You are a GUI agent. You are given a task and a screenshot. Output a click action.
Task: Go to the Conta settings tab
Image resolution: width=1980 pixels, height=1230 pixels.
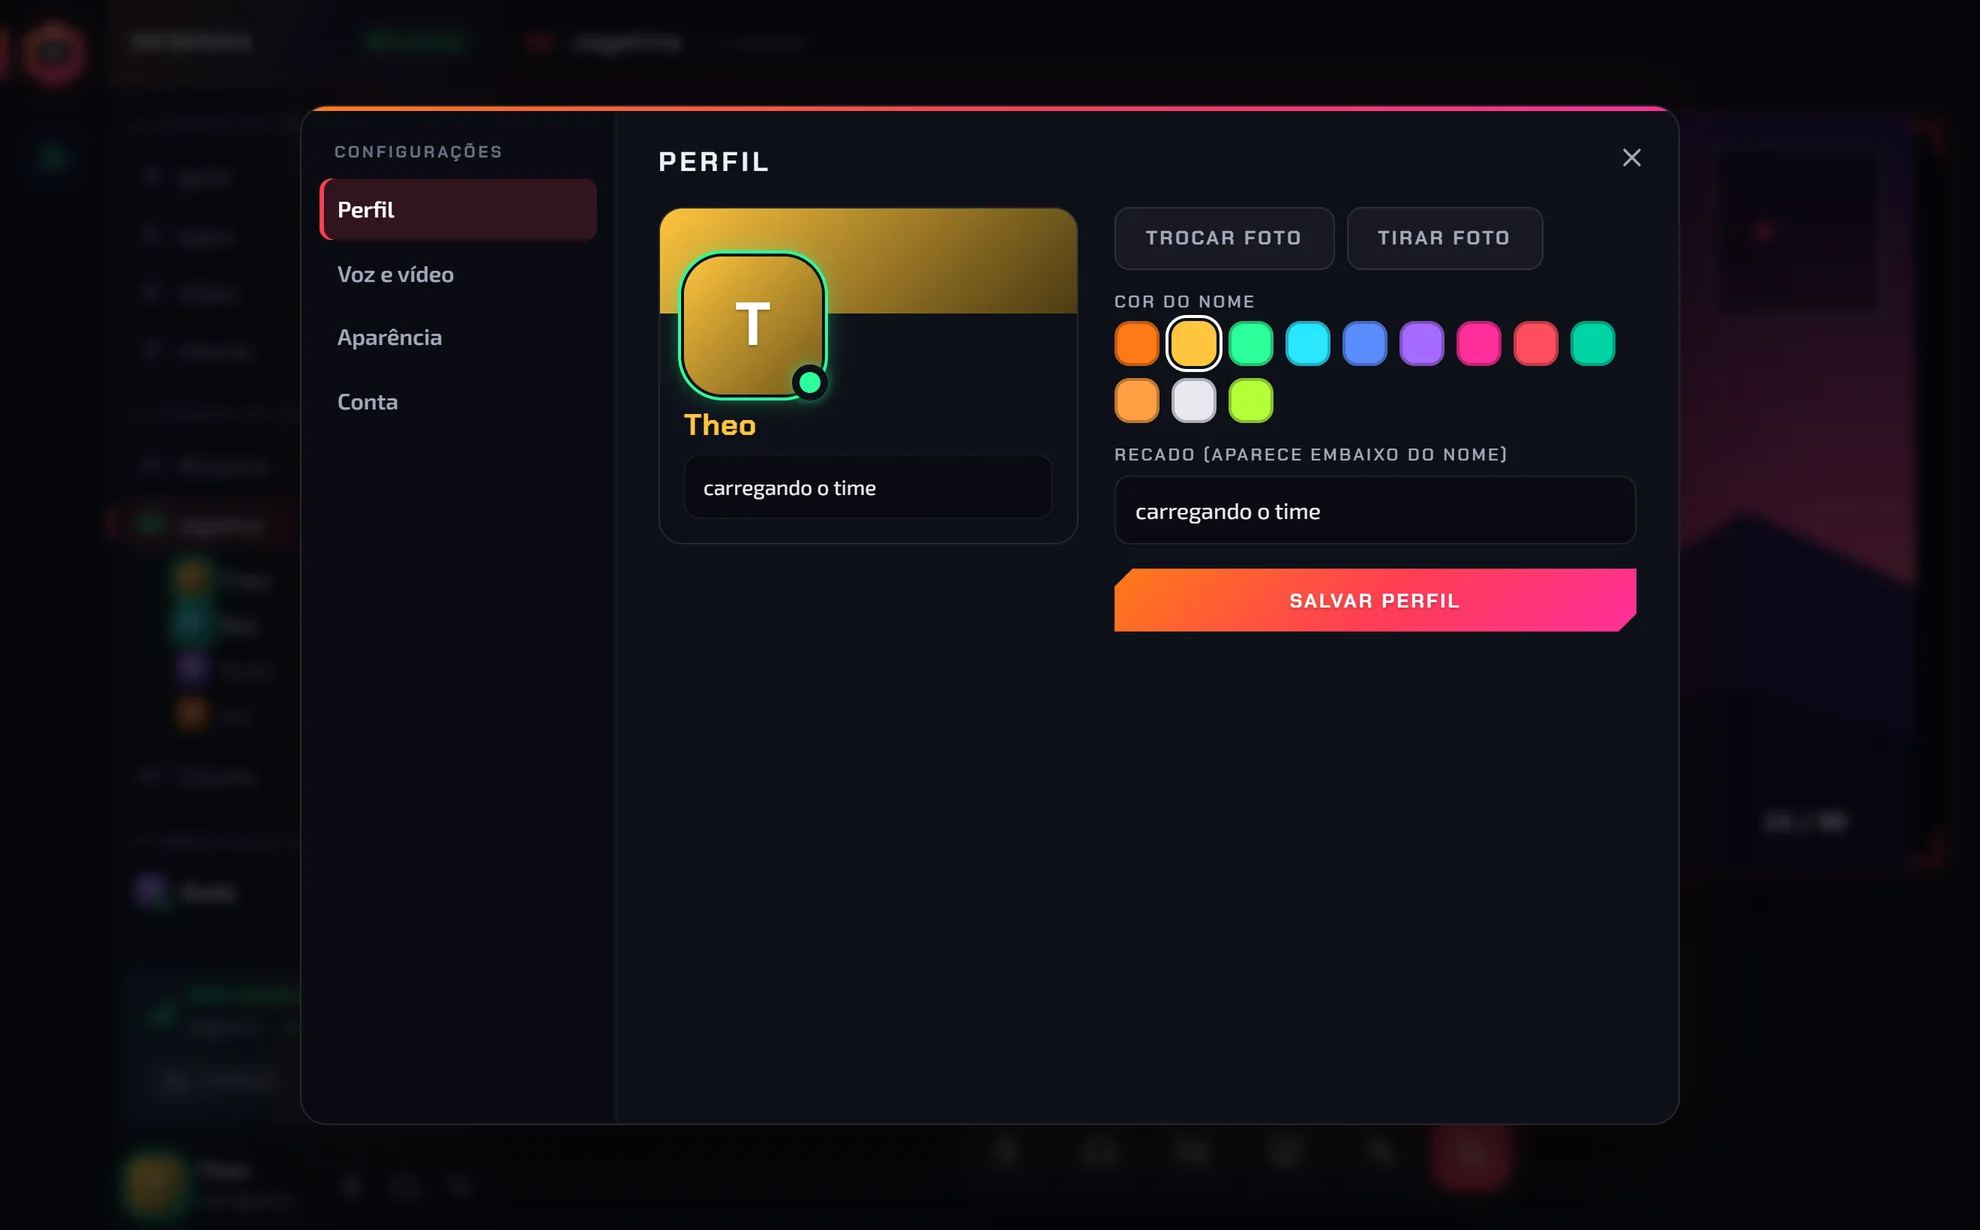(458, 402)
